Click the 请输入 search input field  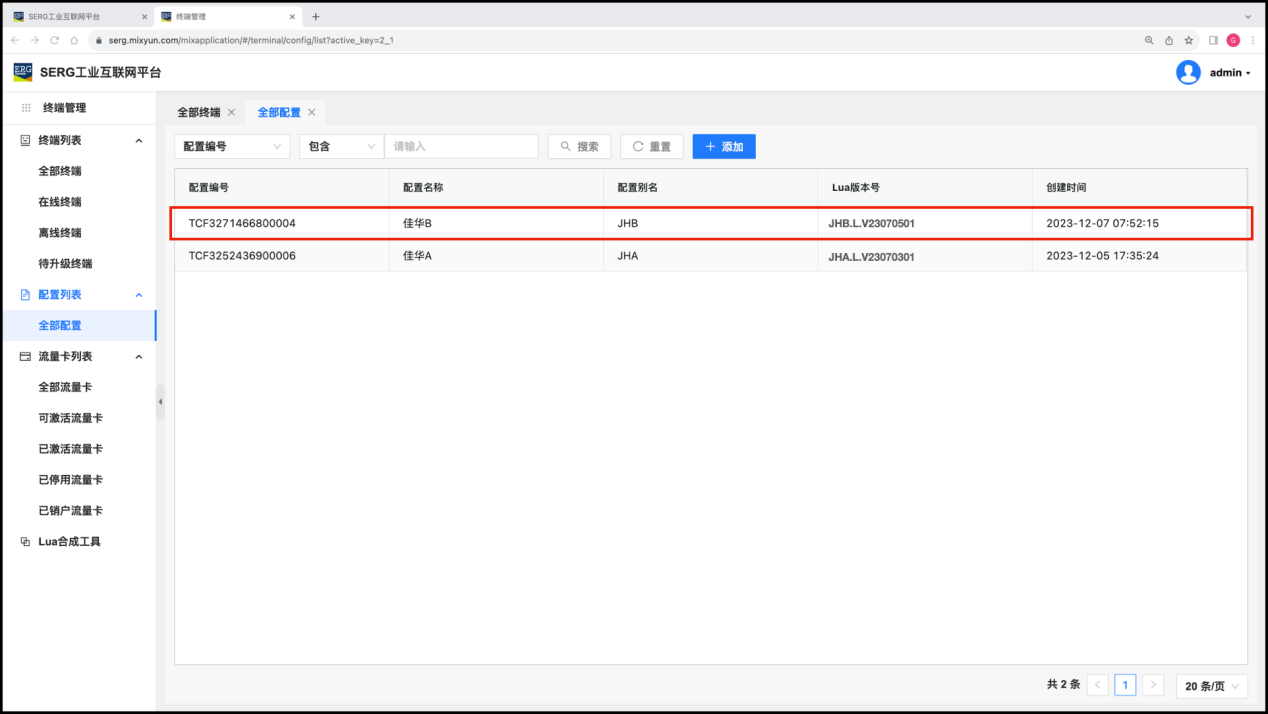coord(461,146)
